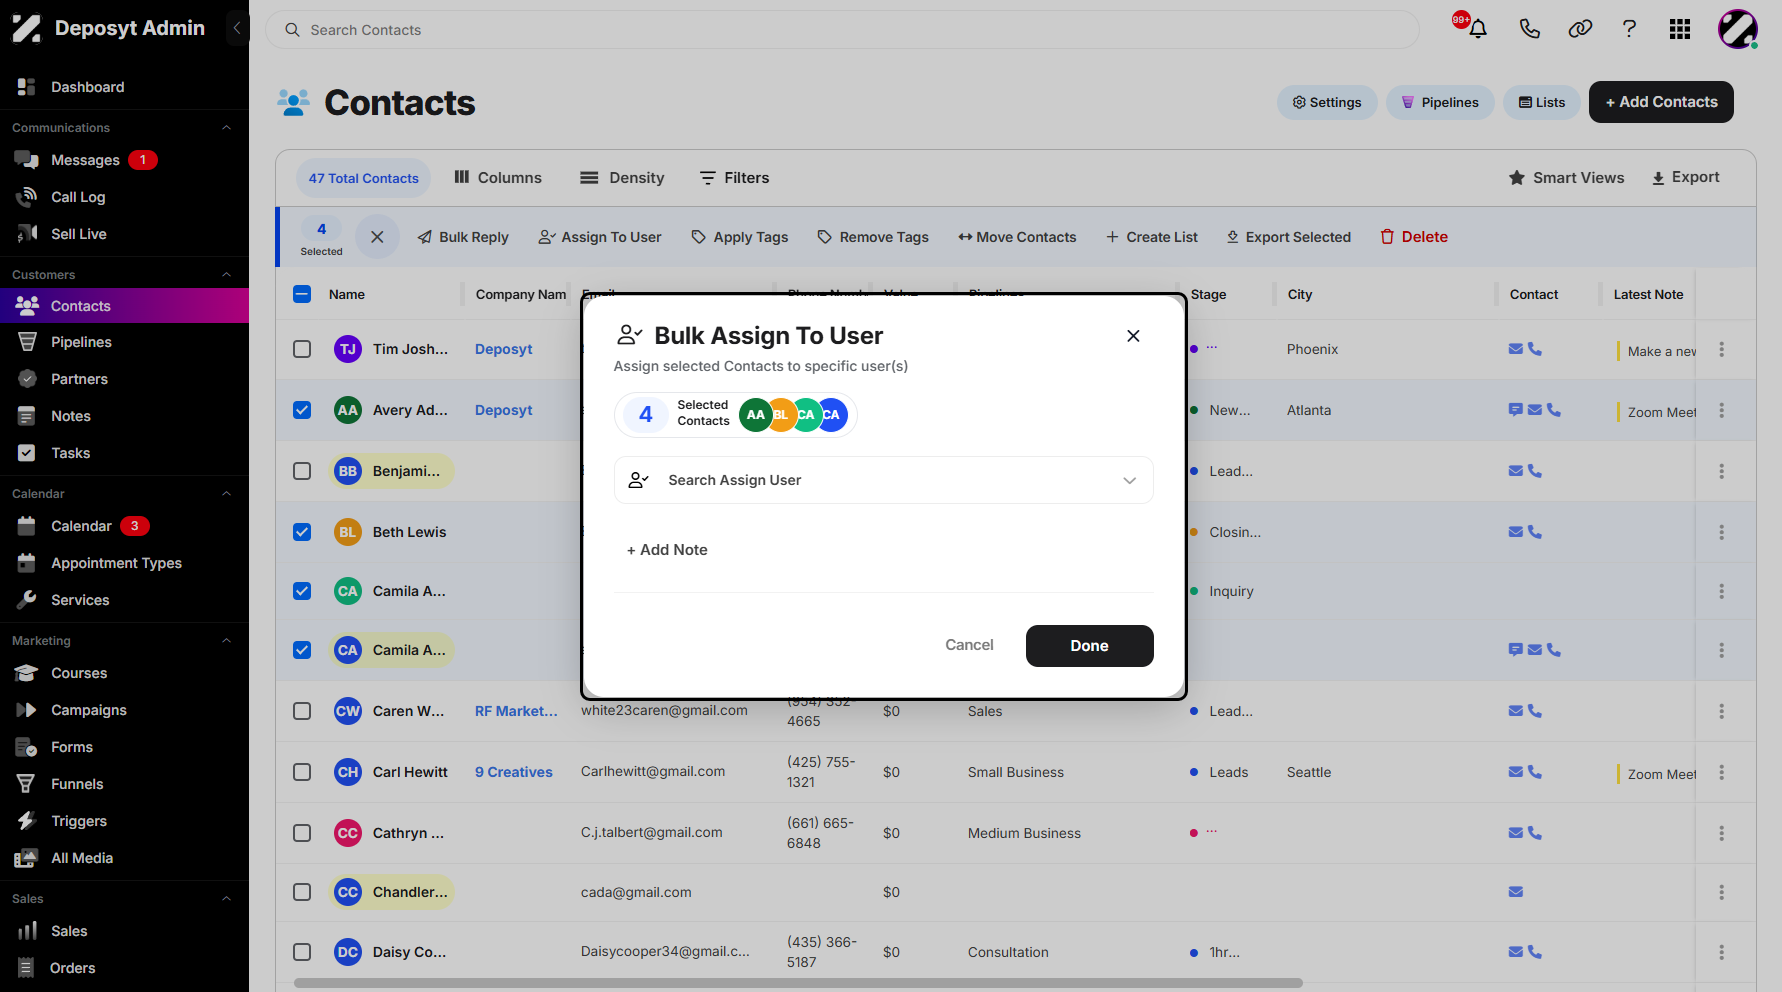Click the link icon in top header
The image size is (1782, 992).
(1580, 29)
